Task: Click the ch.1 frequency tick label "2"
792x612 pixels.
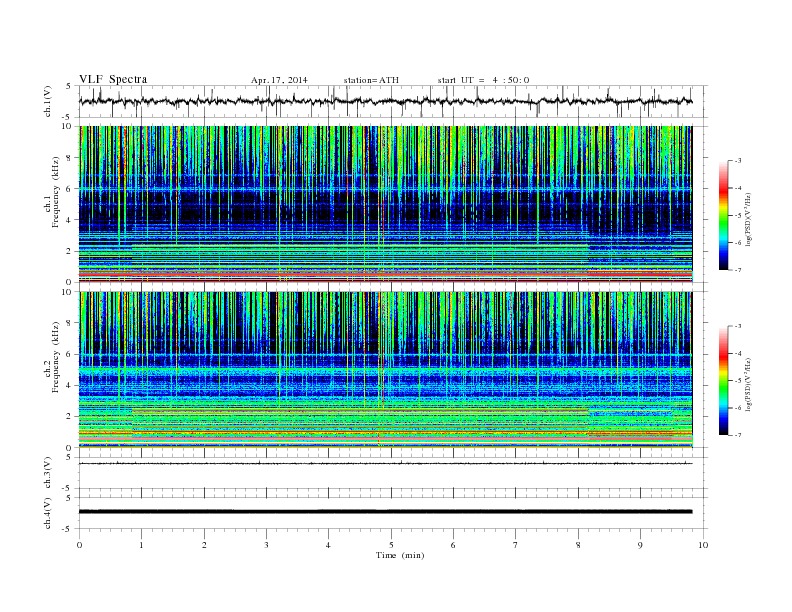Action: (x=69, y=251)
